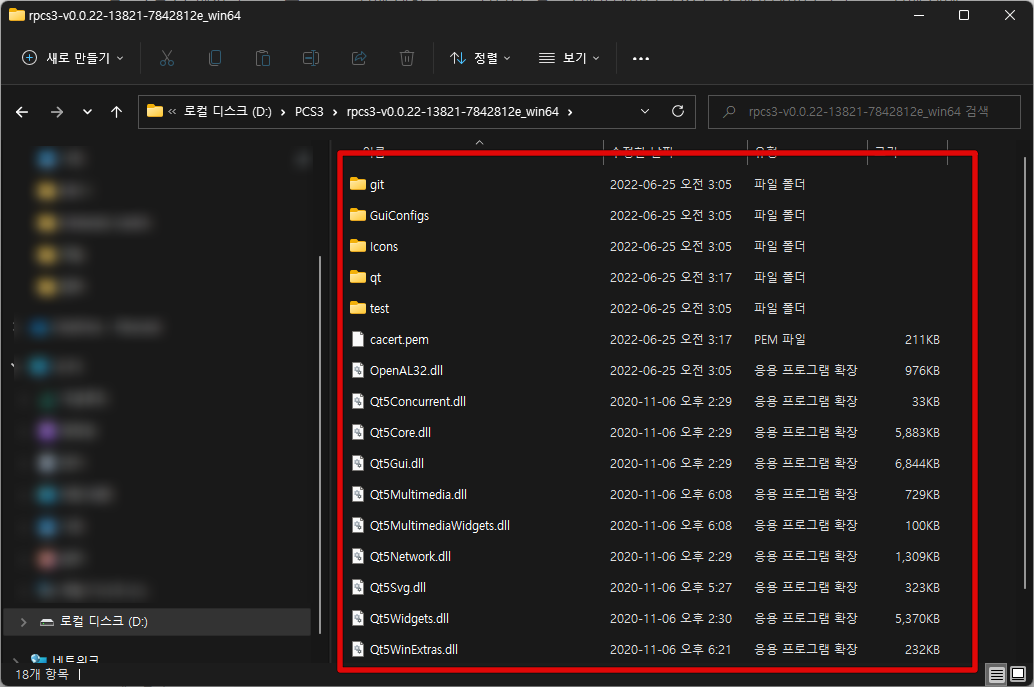
Task: Open the 정렬 (Sort) dropdown
Action: click(480, 58)
